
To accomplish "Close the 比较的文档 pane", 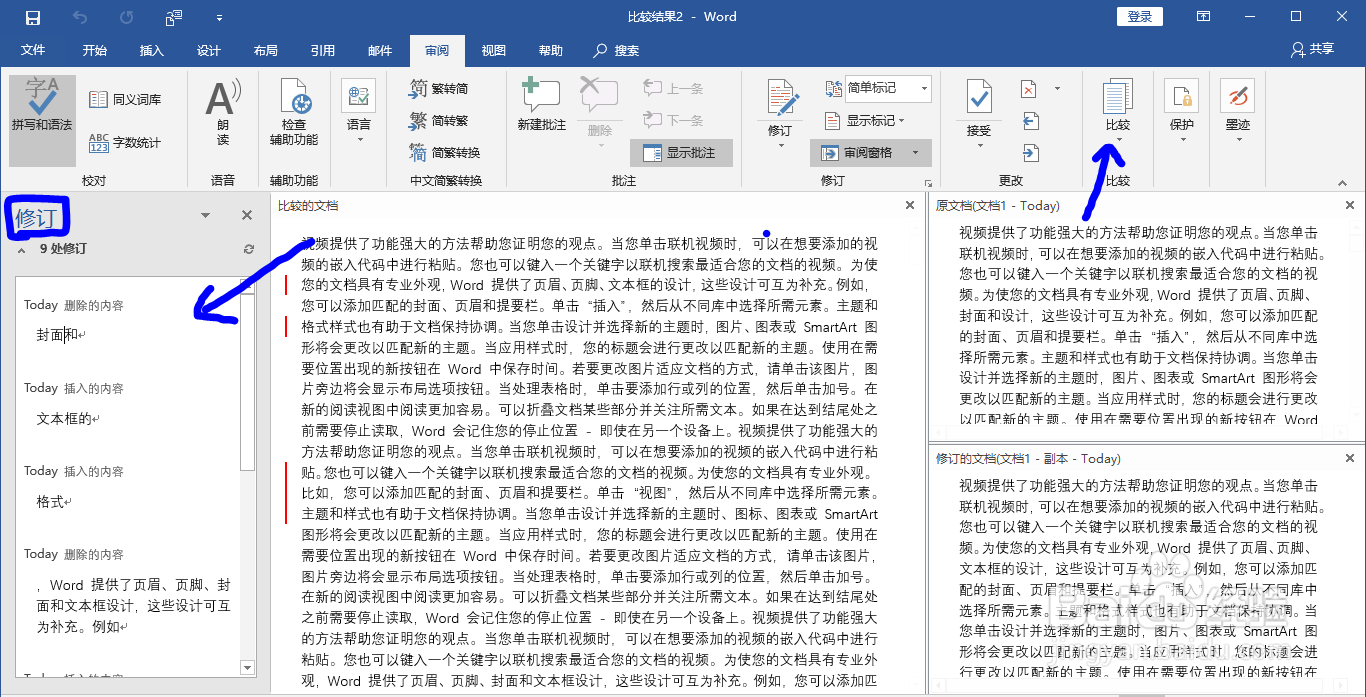I will [910, 205].
